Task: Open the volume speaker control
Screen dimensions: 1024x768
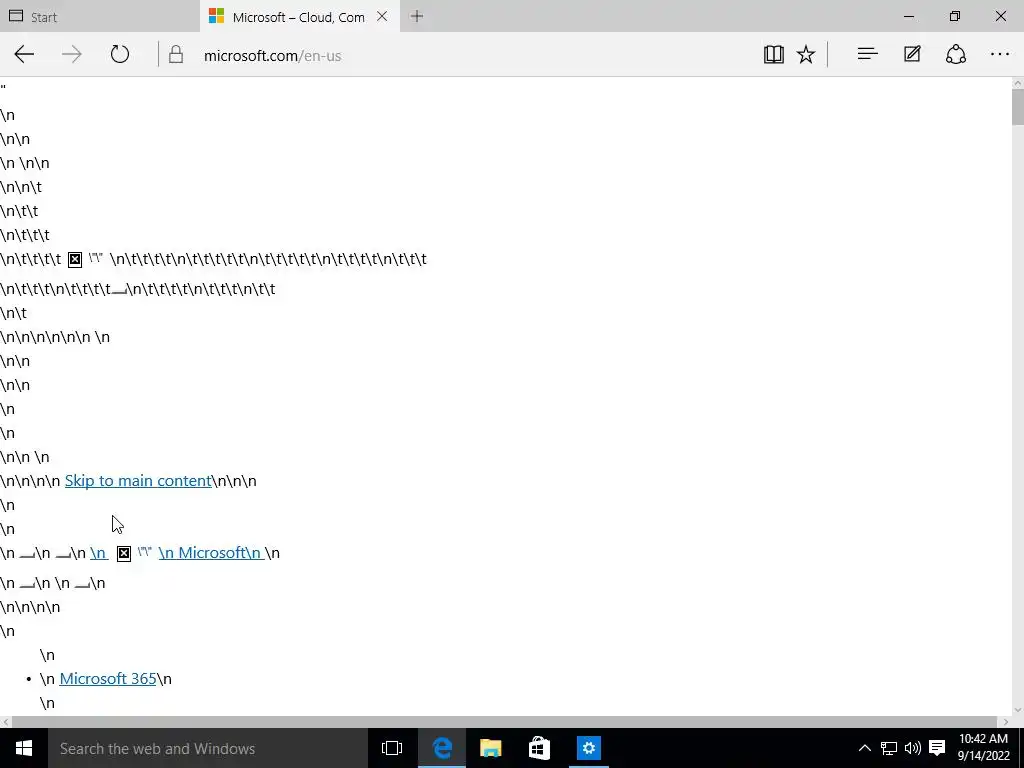Action: click(x=912, y=748)
